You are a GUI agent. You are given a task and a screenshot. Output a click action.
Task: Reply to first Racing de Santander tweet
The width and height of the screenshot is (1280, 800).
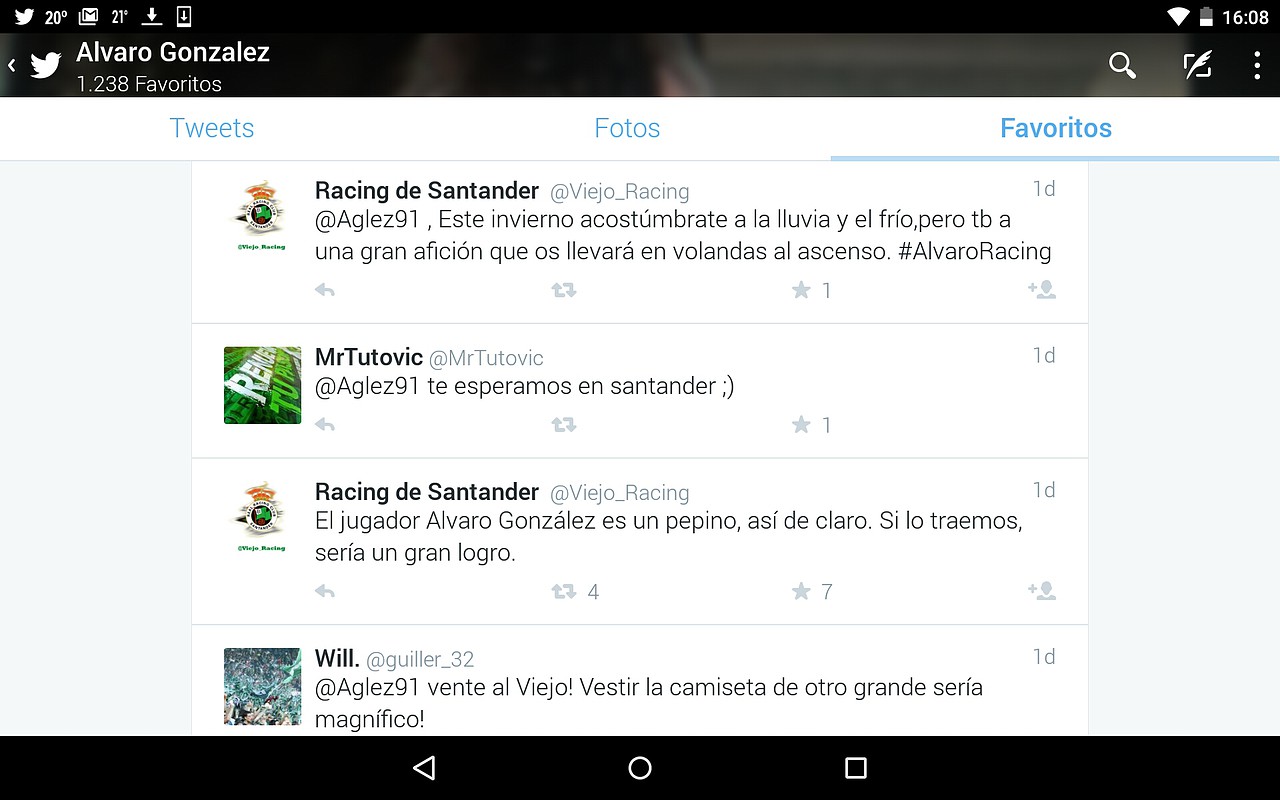(x=325, y=290)
